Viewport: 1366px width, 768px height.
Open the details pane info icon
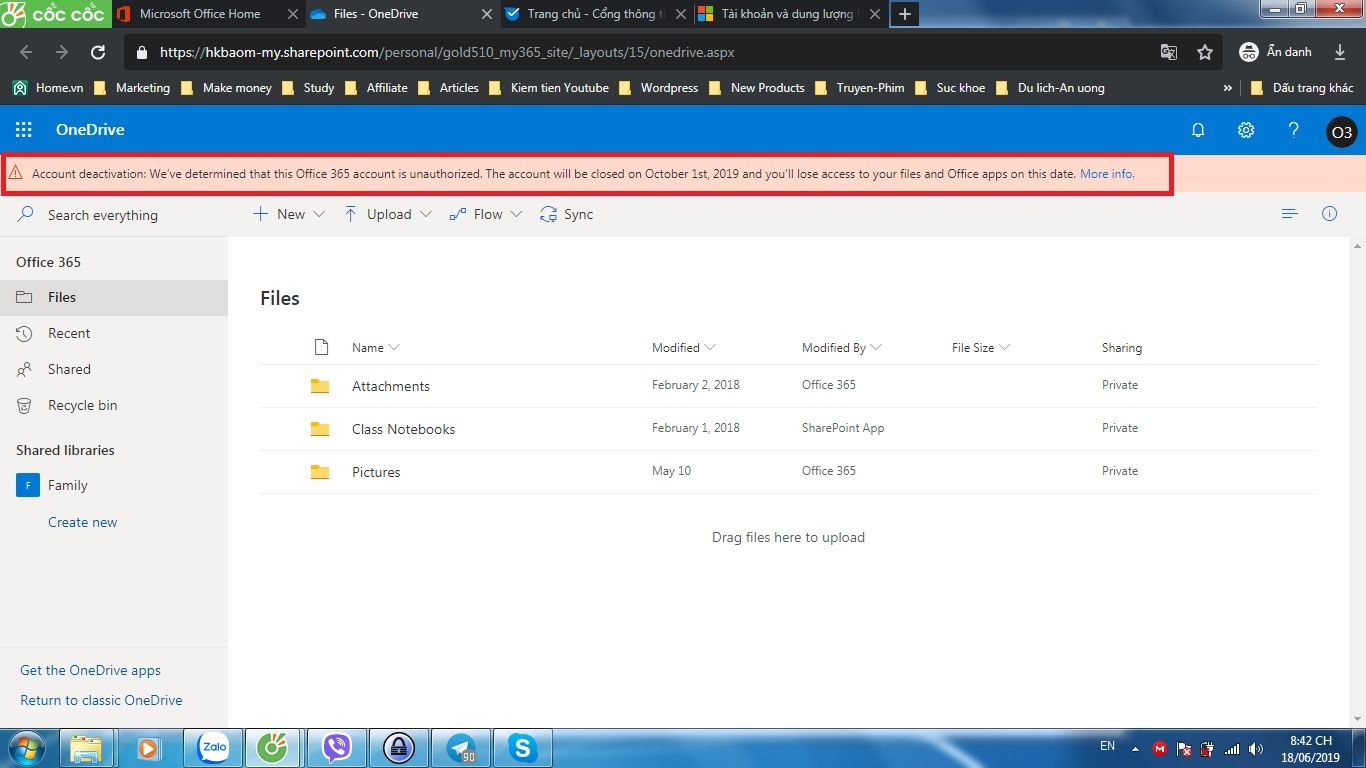point(1330,214)
